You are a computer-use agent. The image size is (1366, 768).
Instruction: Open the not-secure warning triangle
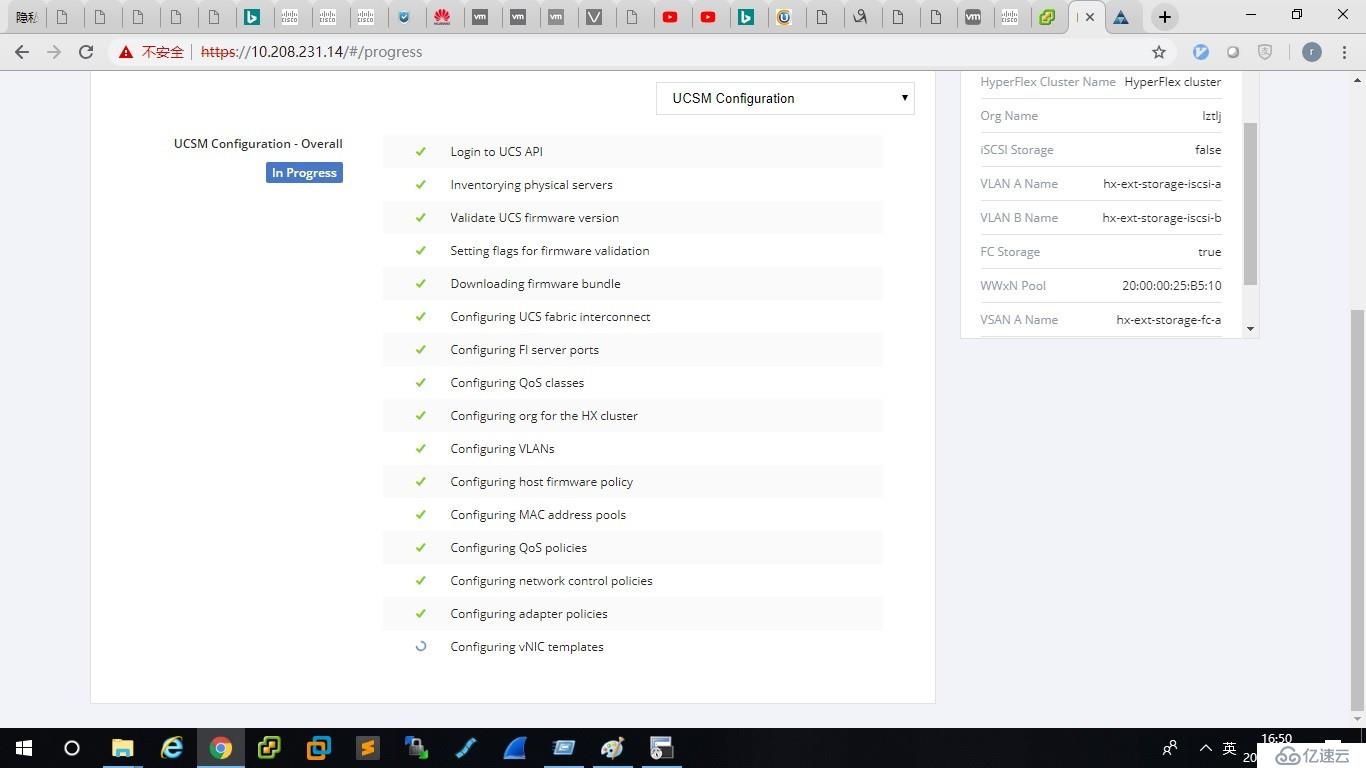click(126, 52)
